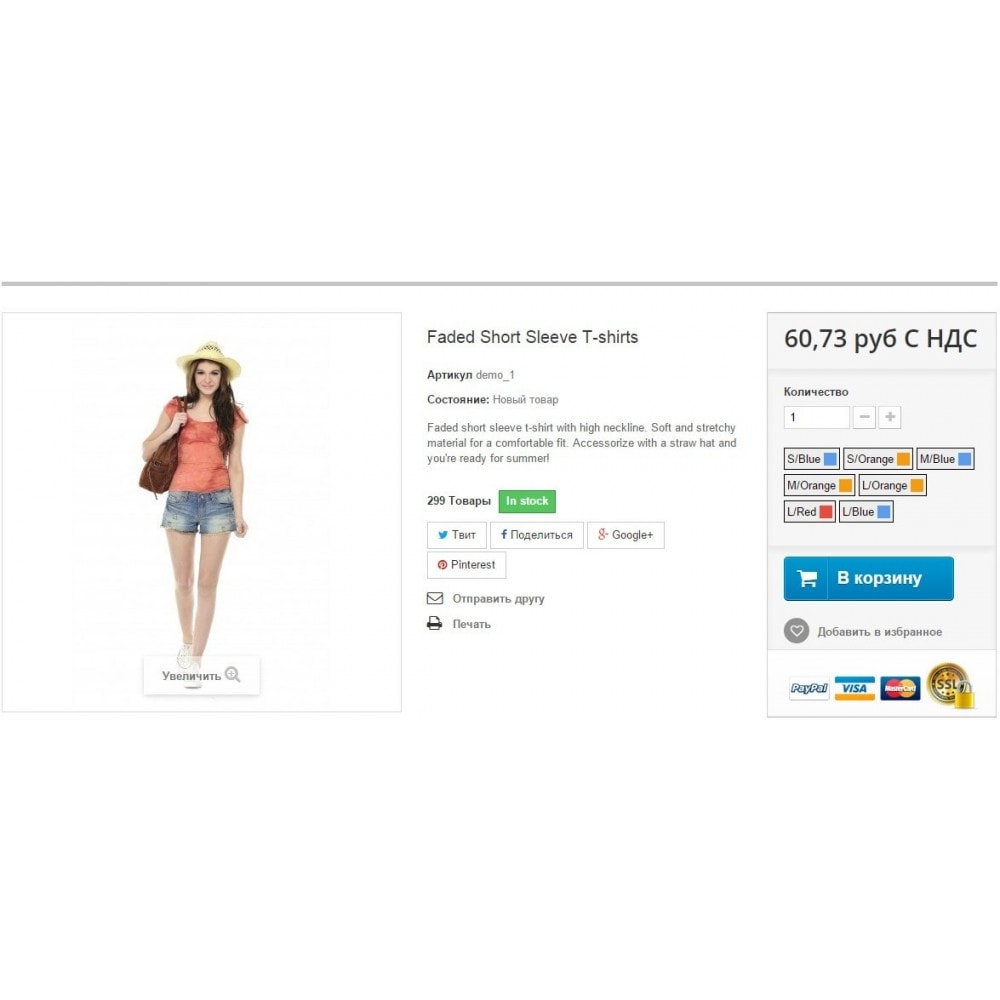Open the Добавить в избранное link
Image resolution: width=1000 pixels, height=1000 pixels.
tap(879, 631)
